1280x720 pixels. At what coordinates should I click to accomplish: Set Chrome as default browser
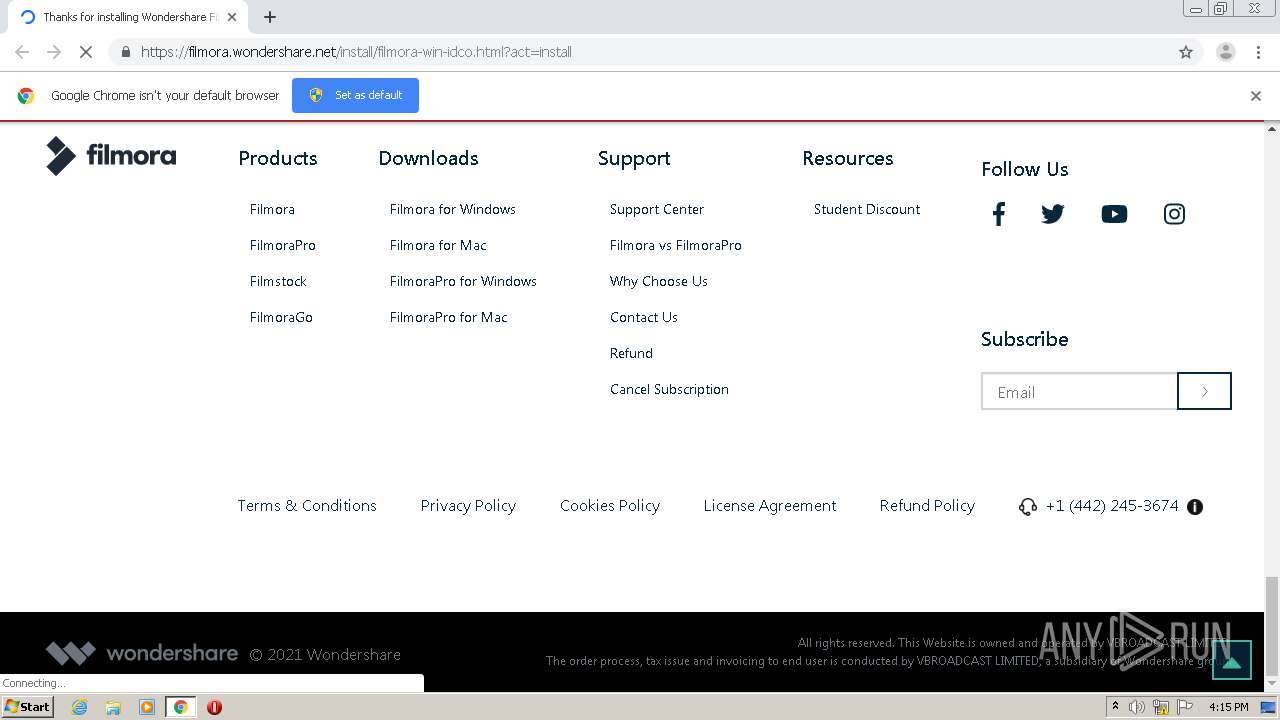pyautogui.click(x=355, y=95)
